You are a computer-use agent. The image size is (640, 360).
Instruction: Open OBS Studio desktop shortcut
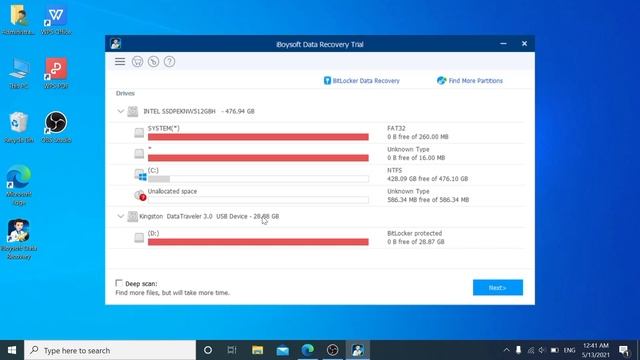pos(56,127)
